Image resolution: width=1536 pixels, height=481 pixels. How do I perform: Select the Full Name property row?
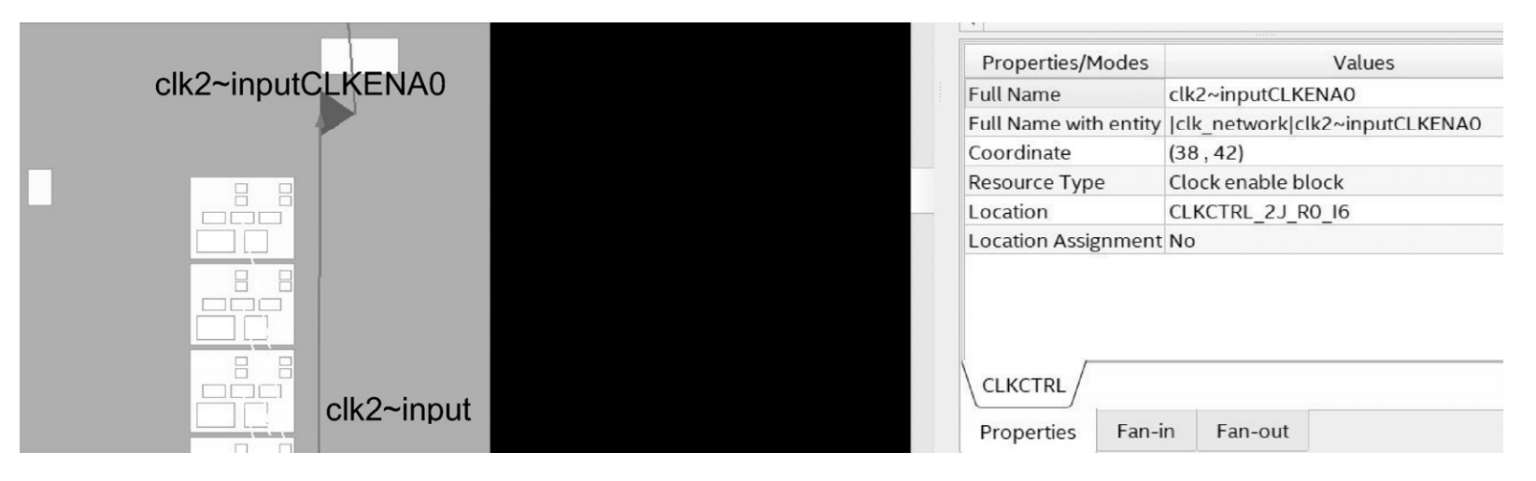[1233, 95]
